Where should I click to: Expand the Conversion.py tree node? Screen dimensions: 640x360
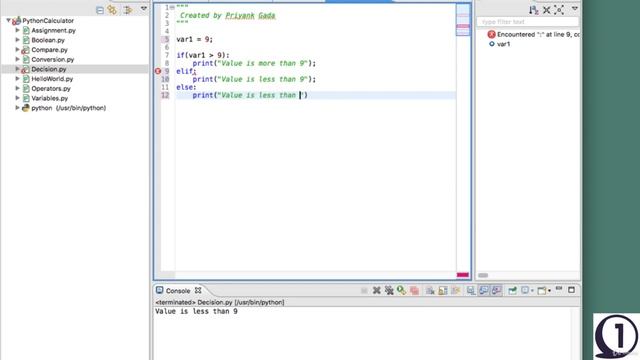[18, 59]
